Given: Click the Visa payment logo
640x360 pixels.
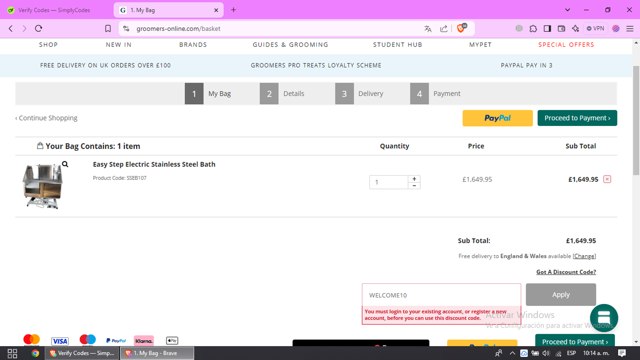Looking at the screenshot, I should tap(60, 341).
